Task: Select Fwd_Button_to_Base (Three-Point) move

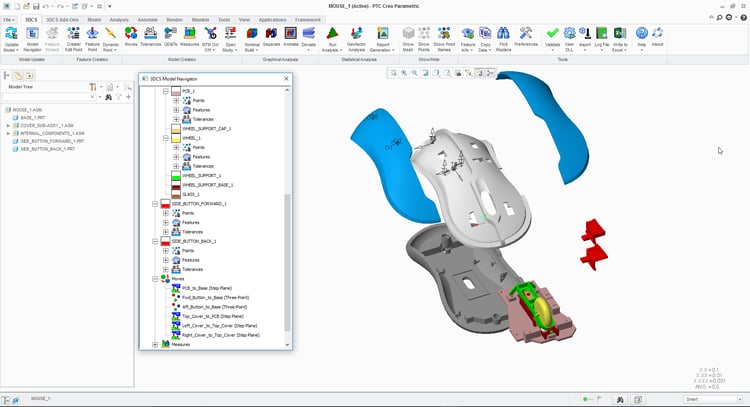Action: point(215,297)
